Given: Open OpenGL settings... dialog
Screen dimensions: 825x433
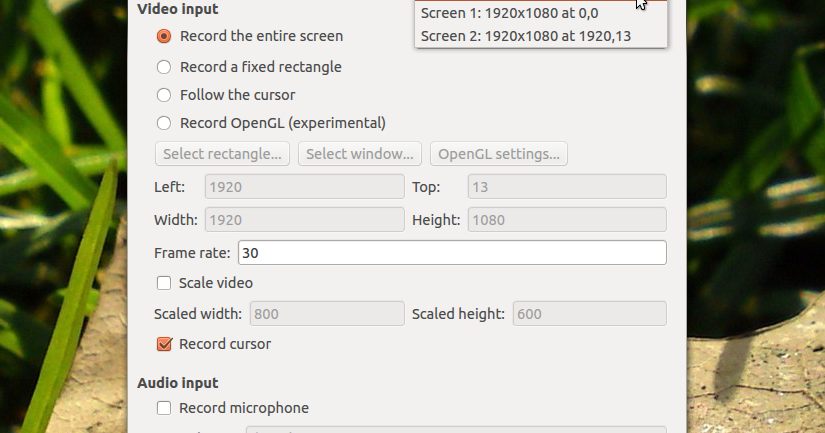Looking at the screenshot, I should 499,154.
